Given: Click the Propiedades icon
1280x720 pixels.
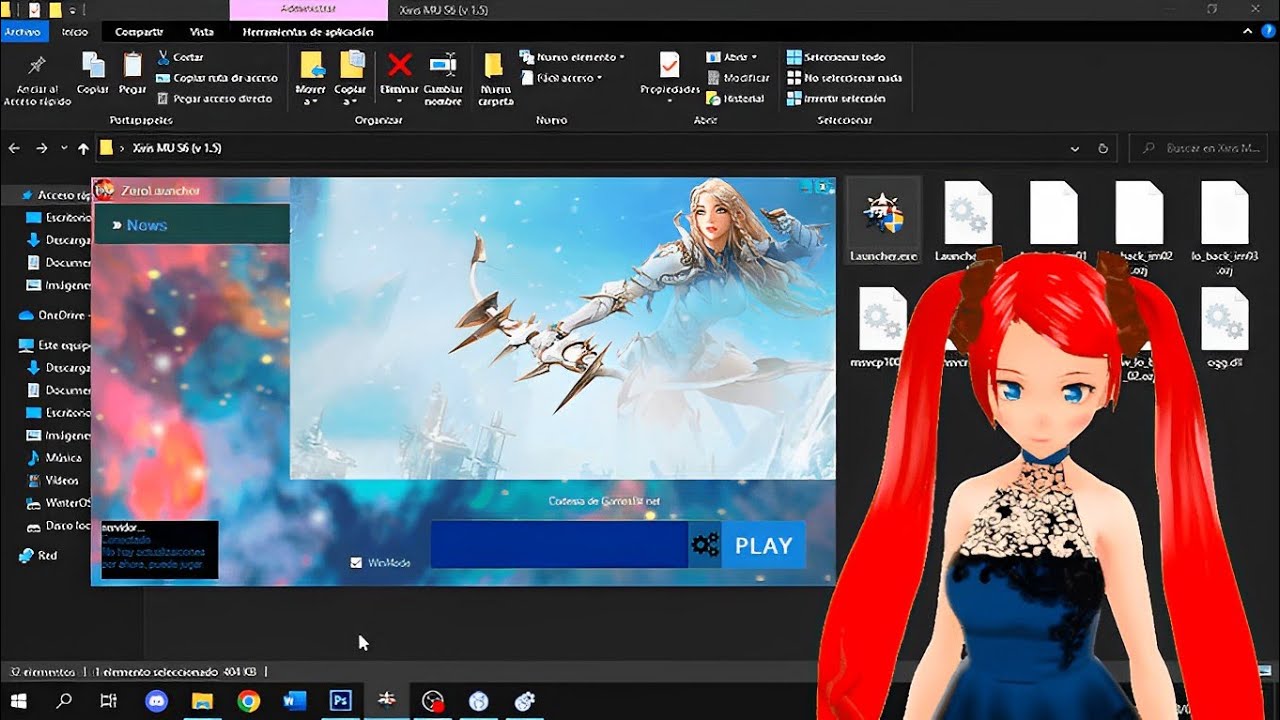Looking at the screenshot, I should pyautogui.click(x=669, y=66).
